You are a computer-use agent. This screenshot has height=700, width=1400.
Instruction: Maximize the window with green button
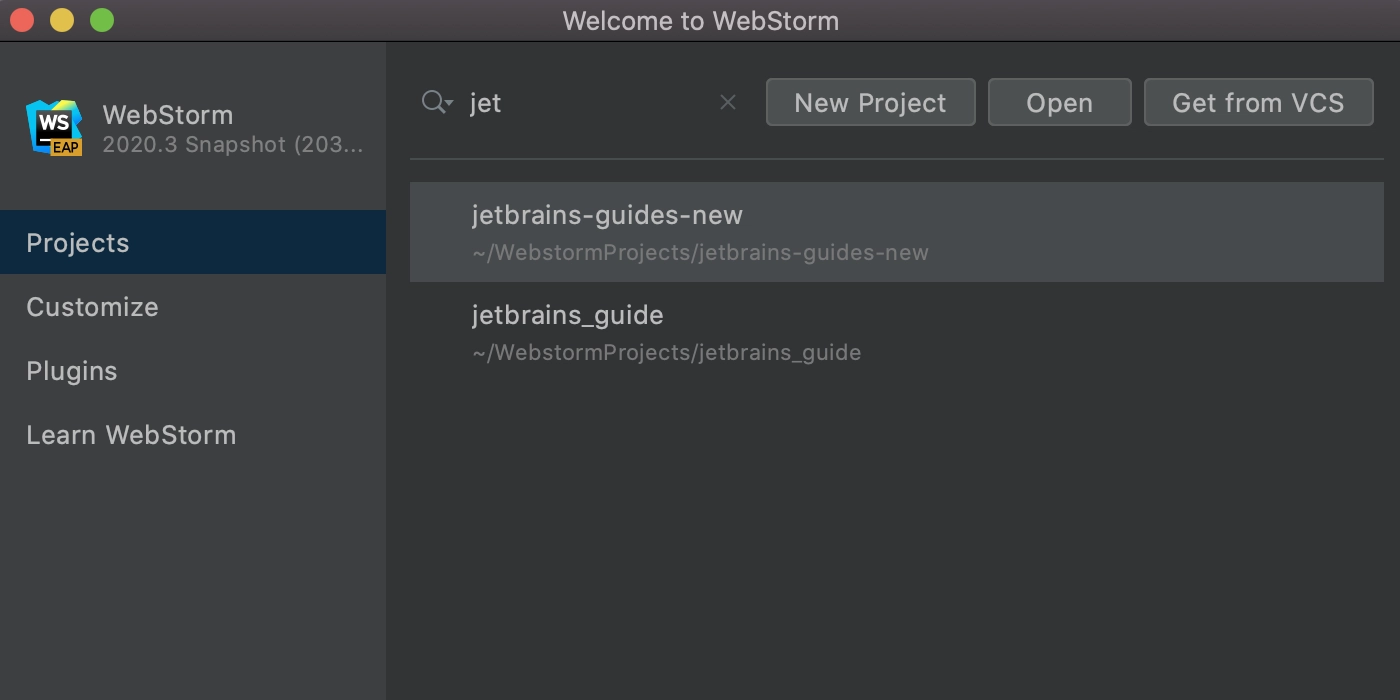click(x=102, y=20)
